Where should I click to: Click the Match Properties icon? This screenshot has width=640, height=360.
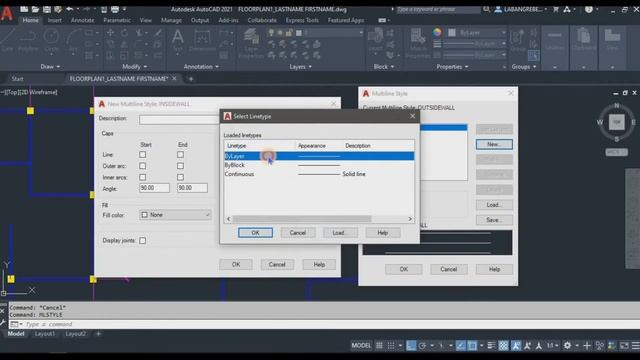418,43
